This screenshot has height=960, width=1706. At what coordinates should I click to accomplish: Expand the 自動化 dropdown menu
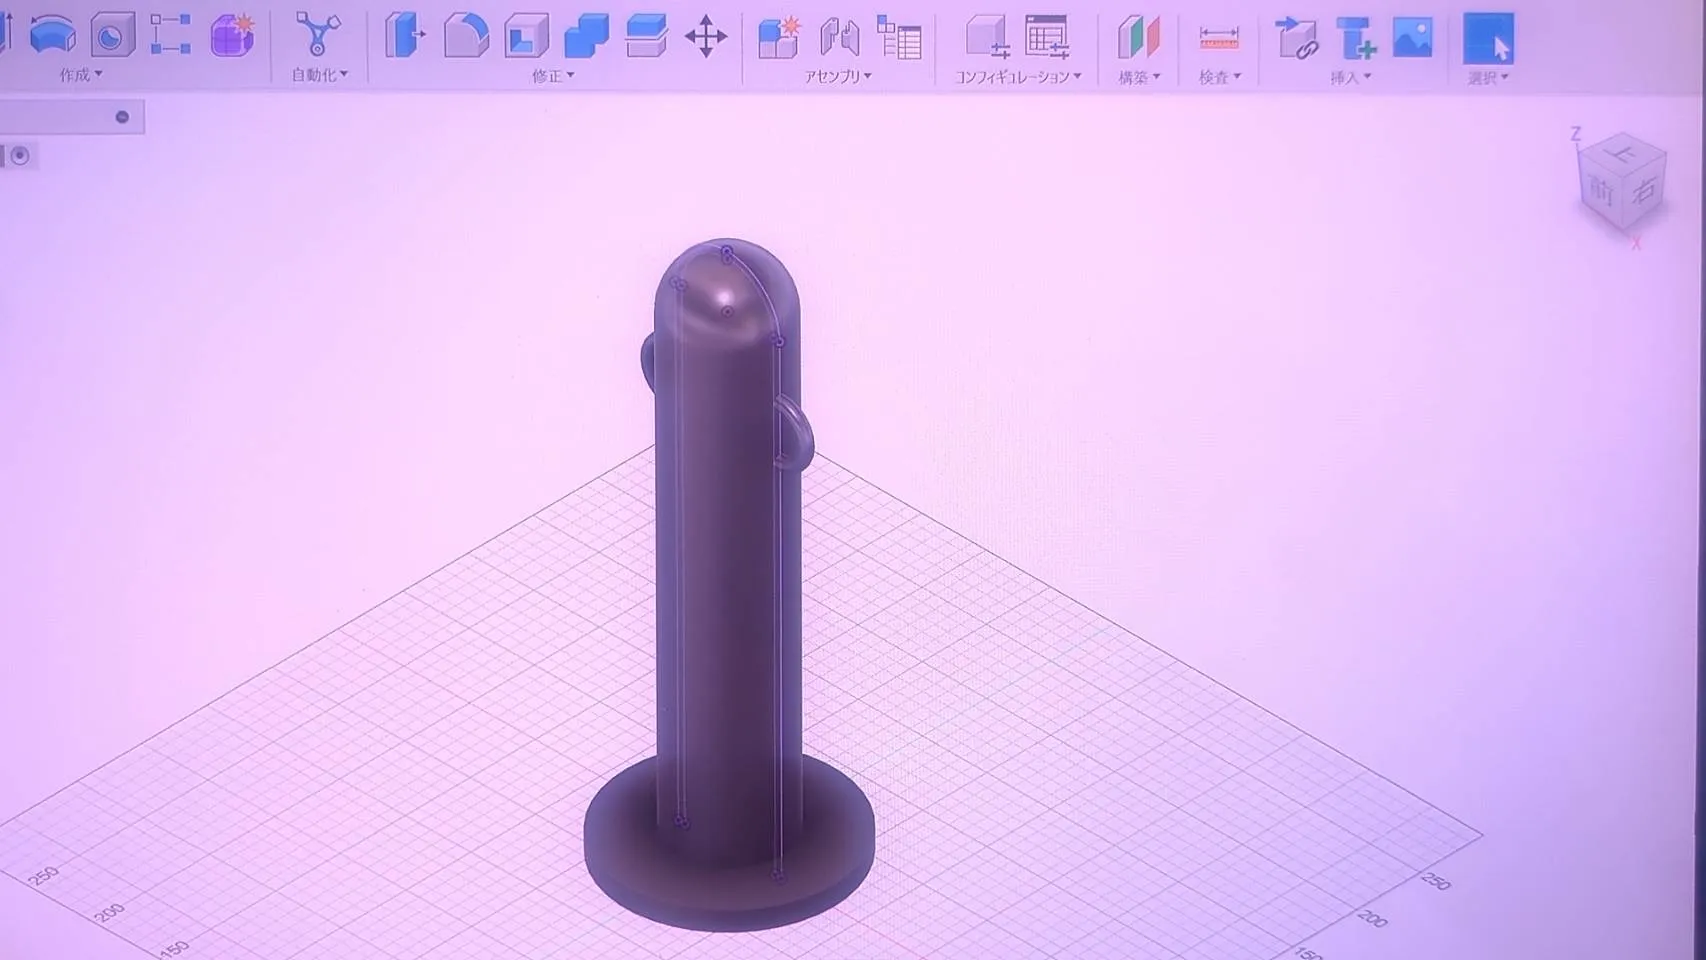(x=319, y=75)
